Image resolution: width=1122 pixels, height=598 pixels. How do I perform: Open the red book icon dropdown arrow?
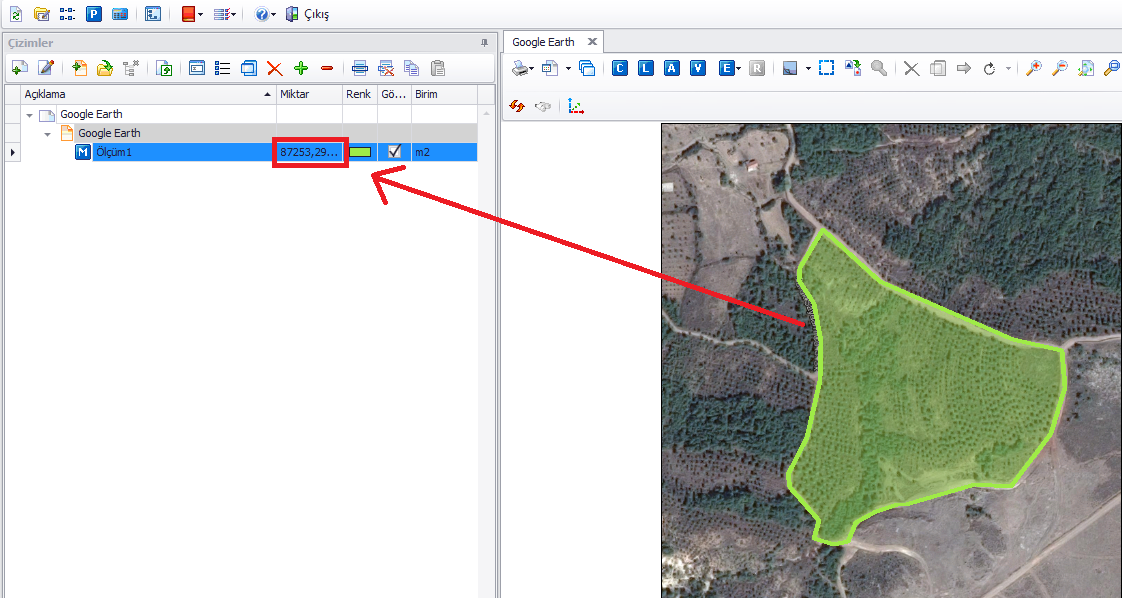click(x=201, y=15)
